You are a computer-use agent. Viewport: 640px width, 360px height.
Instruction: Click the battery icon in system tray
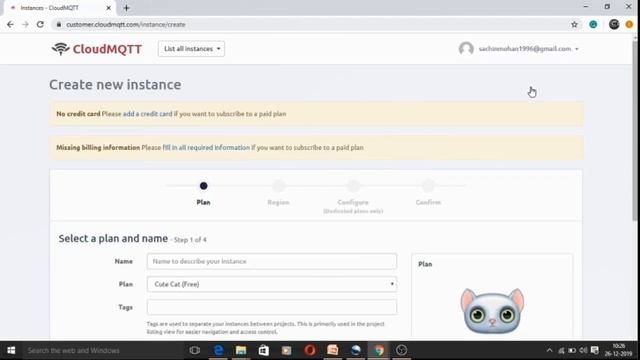pos(572,350)
